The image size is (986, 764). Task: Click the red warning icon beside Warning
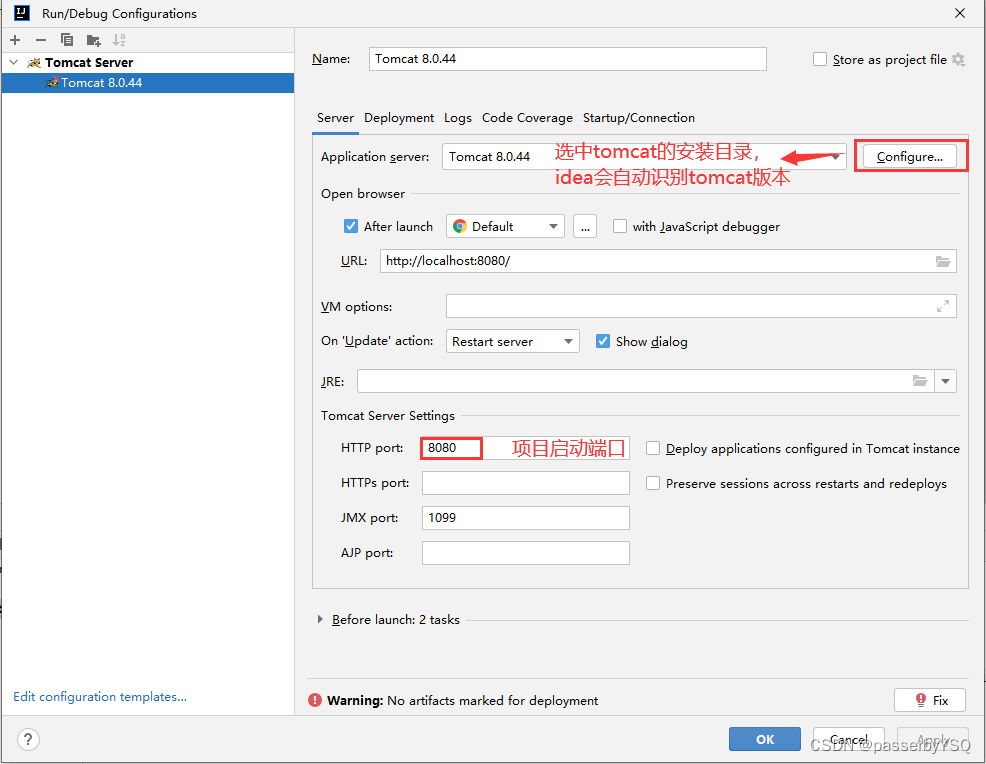tap(315, 700)
